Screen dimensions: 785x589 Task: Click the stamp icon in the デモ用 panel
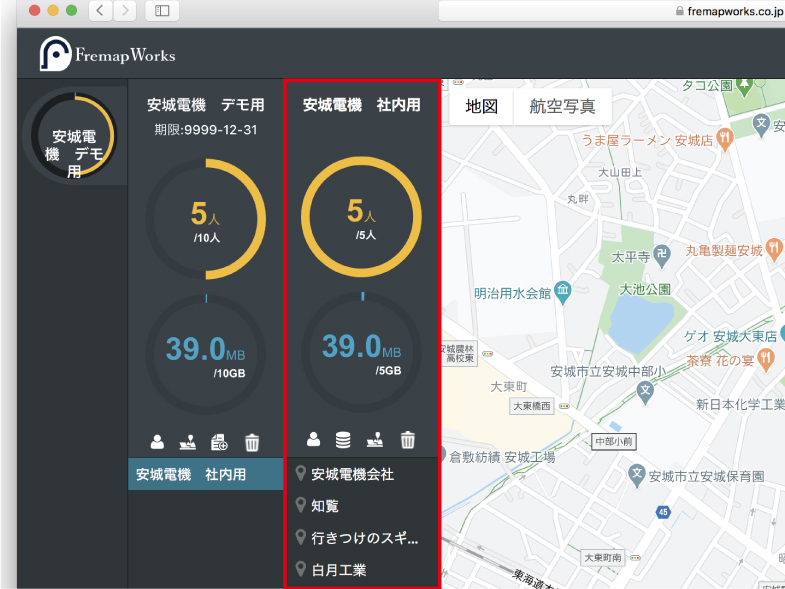tap(188, 441)
